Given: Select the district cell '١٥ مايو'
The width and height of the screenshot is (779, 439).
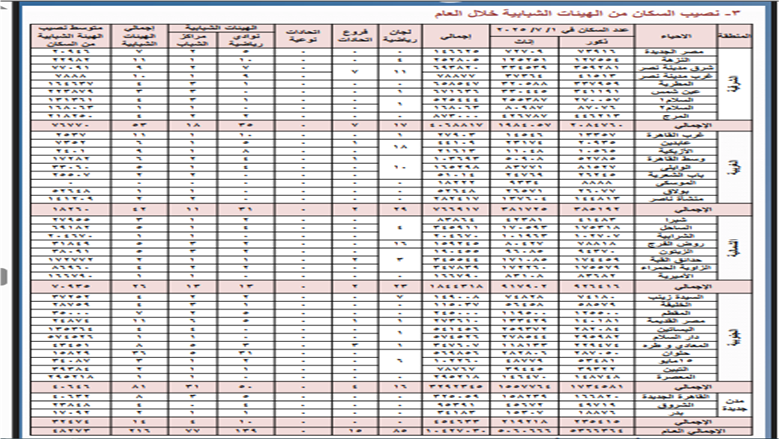Looking at the screenshot, I should tap(675, 361).
